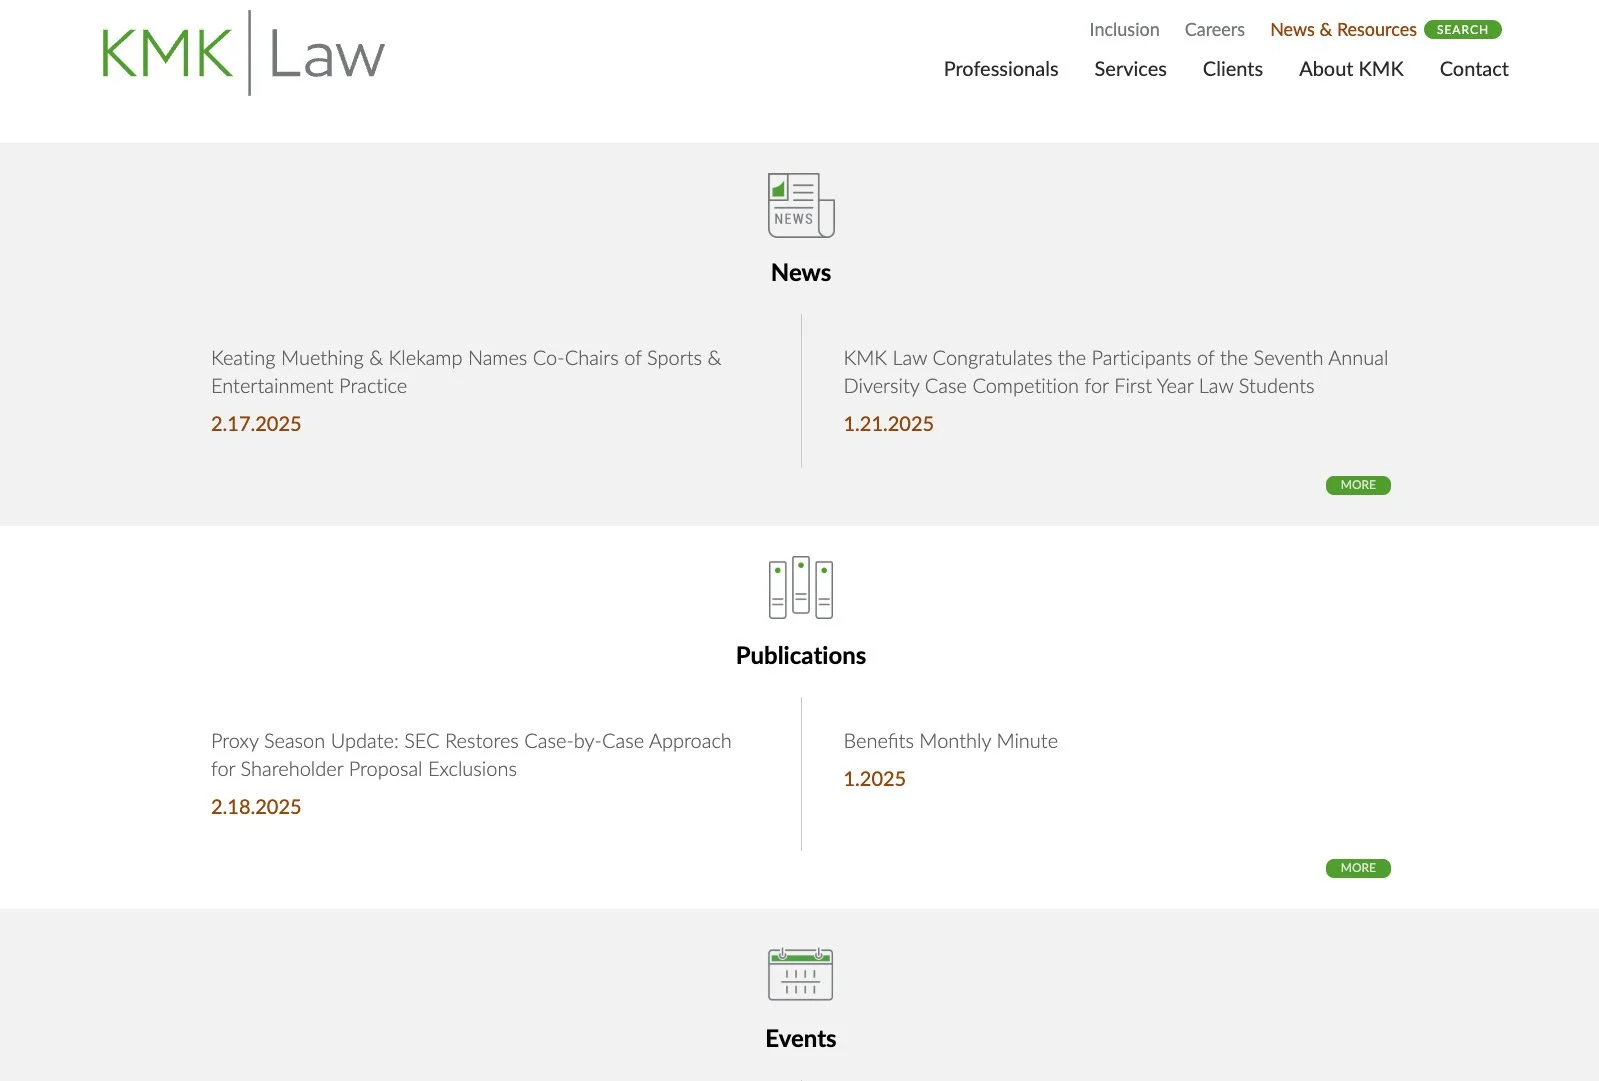Open the Sports & Entertainment Co-Chairs article
1599x1081 pixels.
pyautogui.click(x=466, y=372)
